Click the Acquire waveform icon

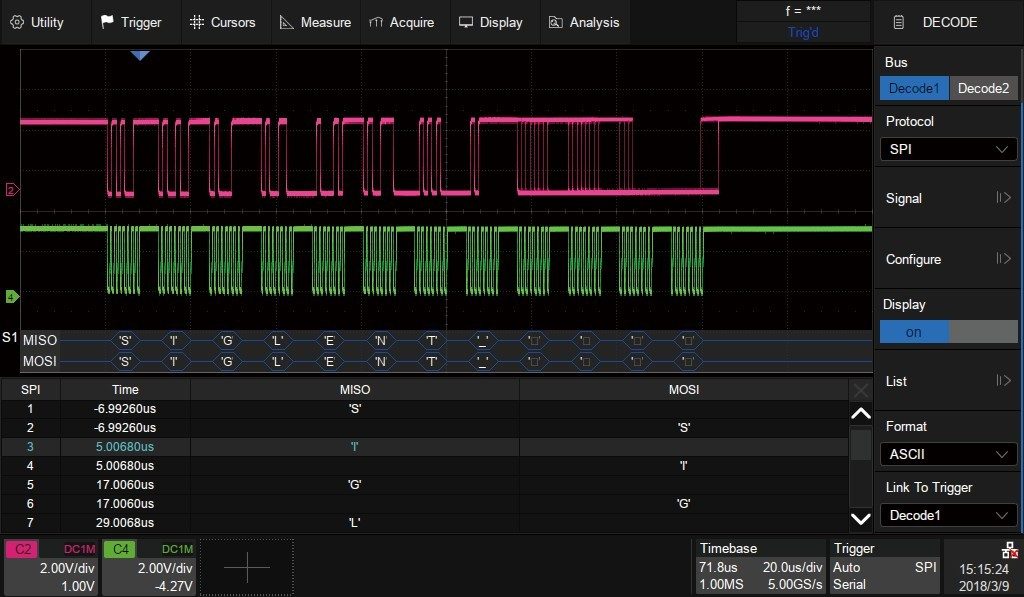pyautogui.click(x=376, y=22)
